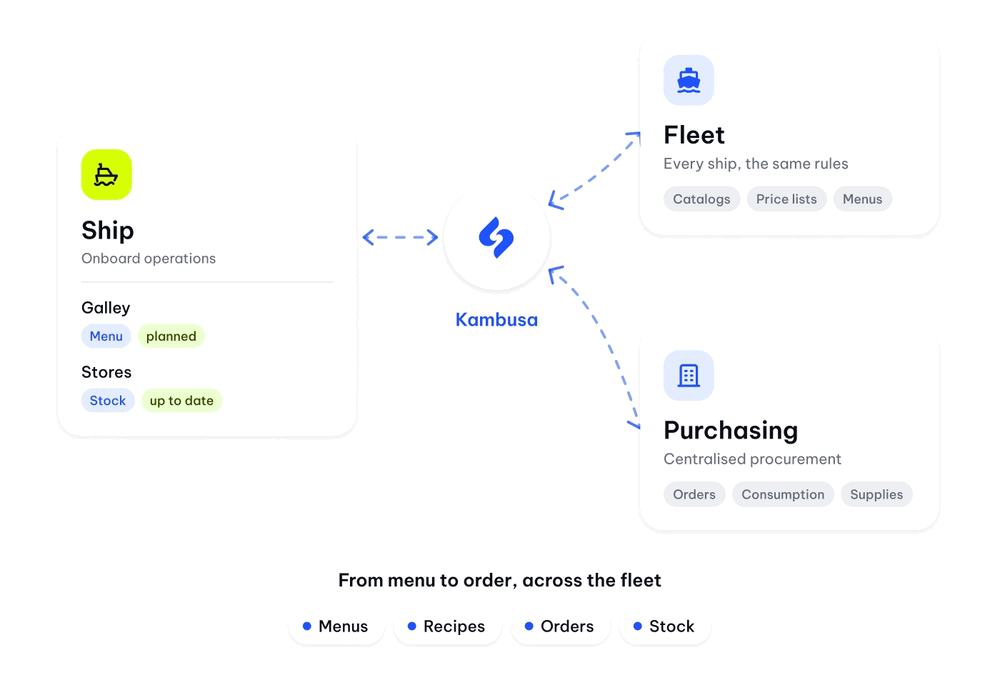Click the green planned status chip
The height and width of the screenshot is (680, 1000).
[x=171, y=336]
